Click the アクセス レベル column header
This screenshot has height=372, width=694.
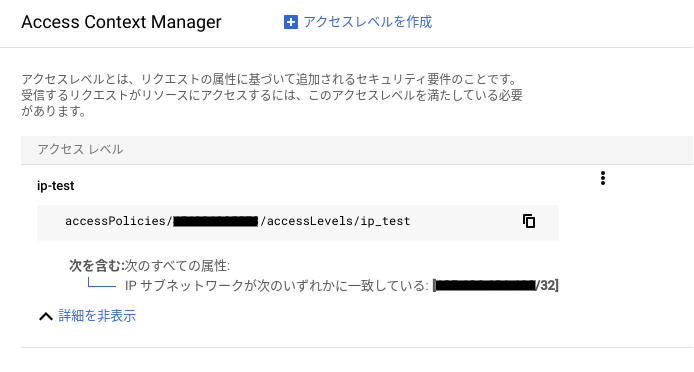pos(80,149)
